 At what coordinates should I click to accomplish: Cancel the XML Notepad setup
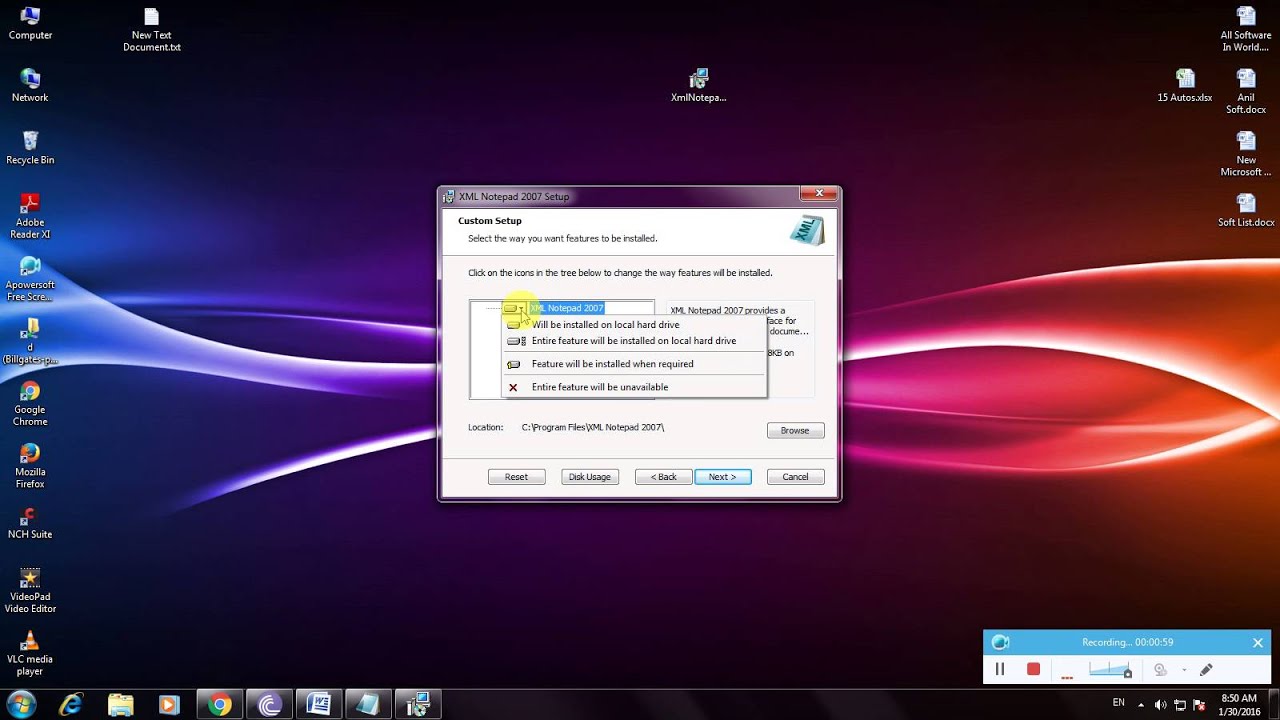click(795, 477)
